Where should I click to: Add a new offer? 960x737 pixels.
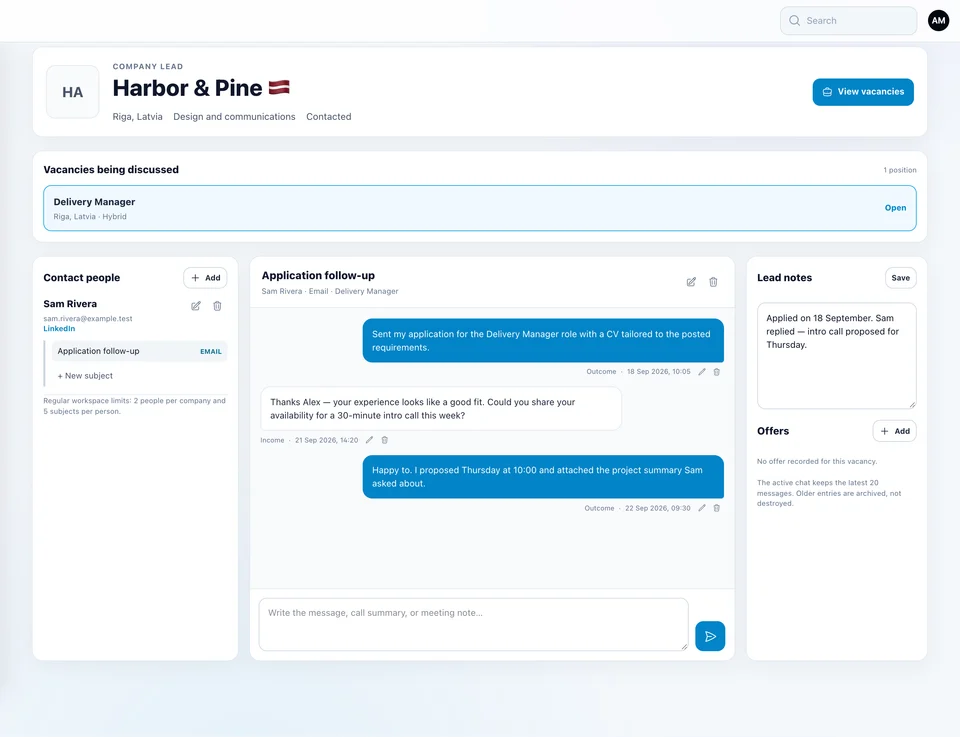(x=894, y=431)
